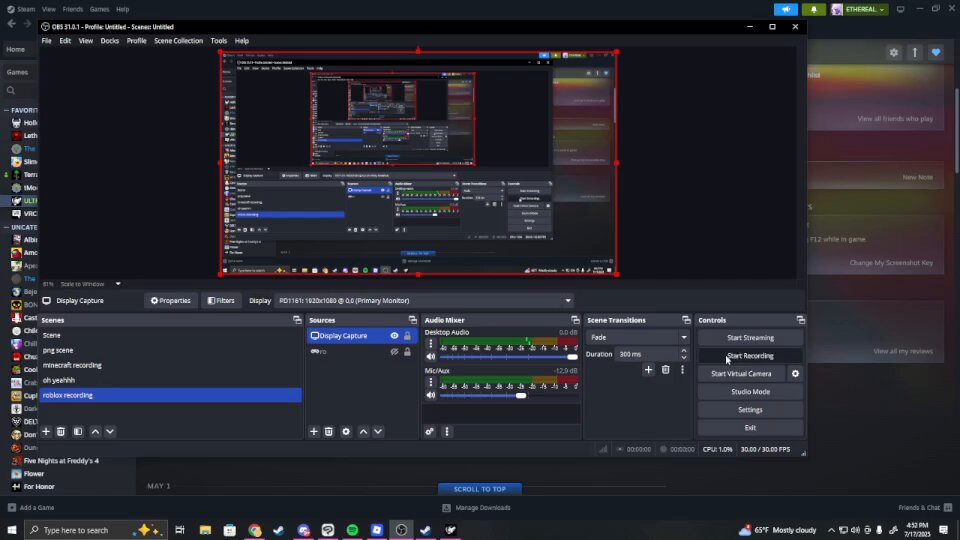Toggle Display Capture visibility eye

pos(394,336)
